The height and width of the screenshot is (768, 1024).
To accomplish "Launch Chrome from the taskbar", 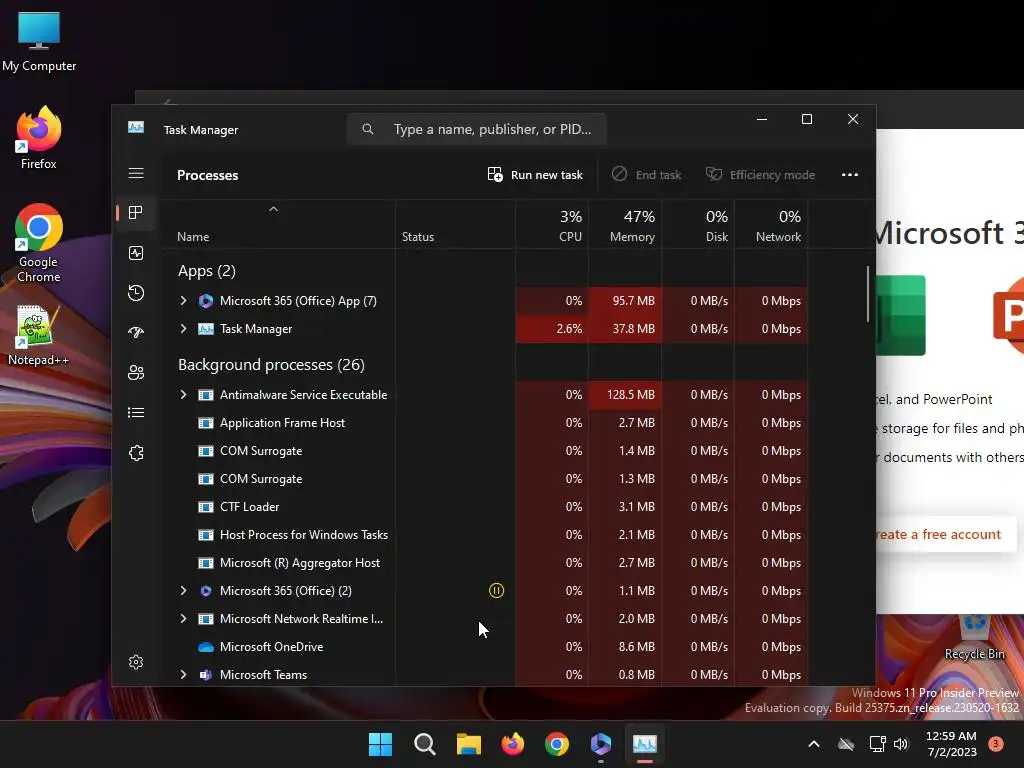I will tap(557, 744).
